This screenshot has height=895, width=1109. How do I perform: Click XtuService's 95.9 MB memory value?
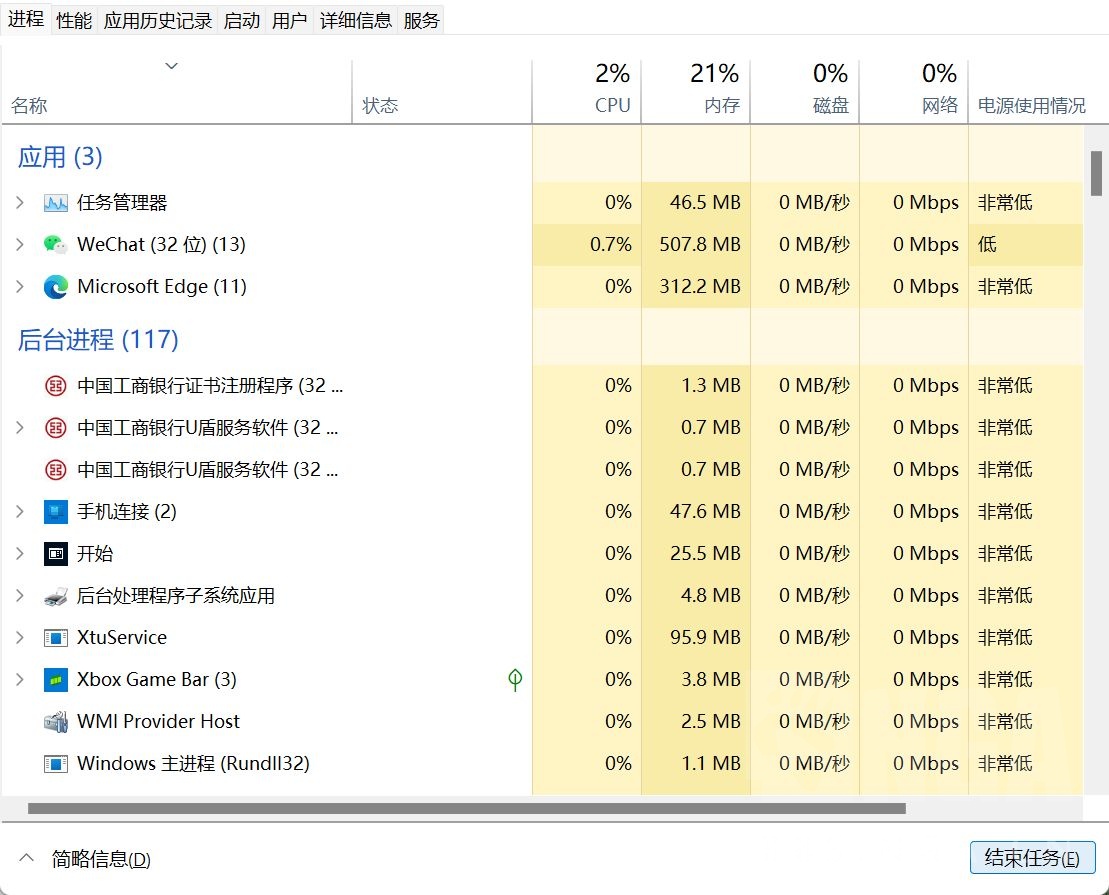click(705, 637)
